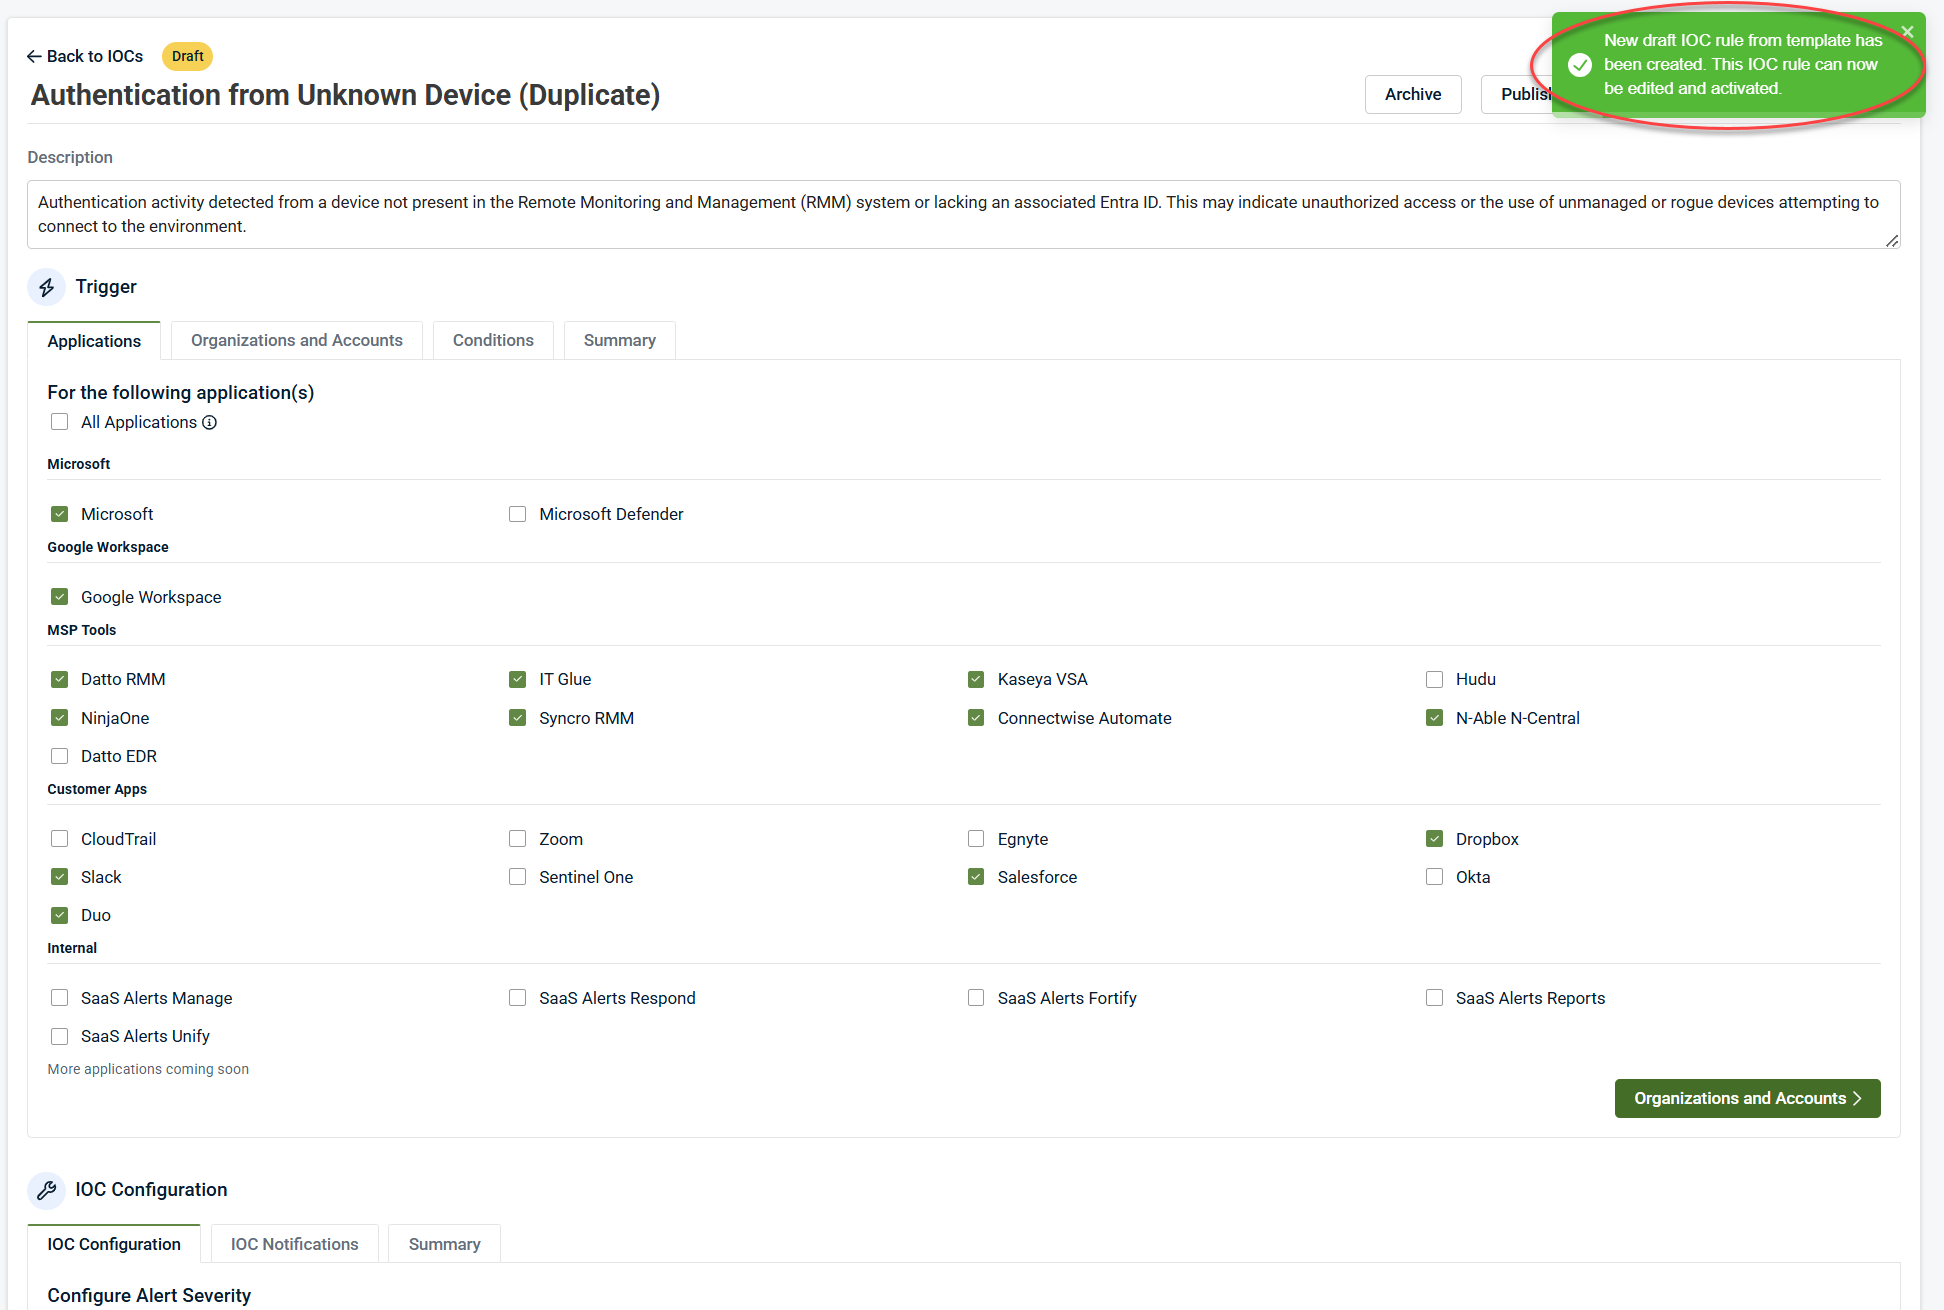1944x1310 pixels.
Task: Select the Okta application checkbox
Action: point(1434,877)
